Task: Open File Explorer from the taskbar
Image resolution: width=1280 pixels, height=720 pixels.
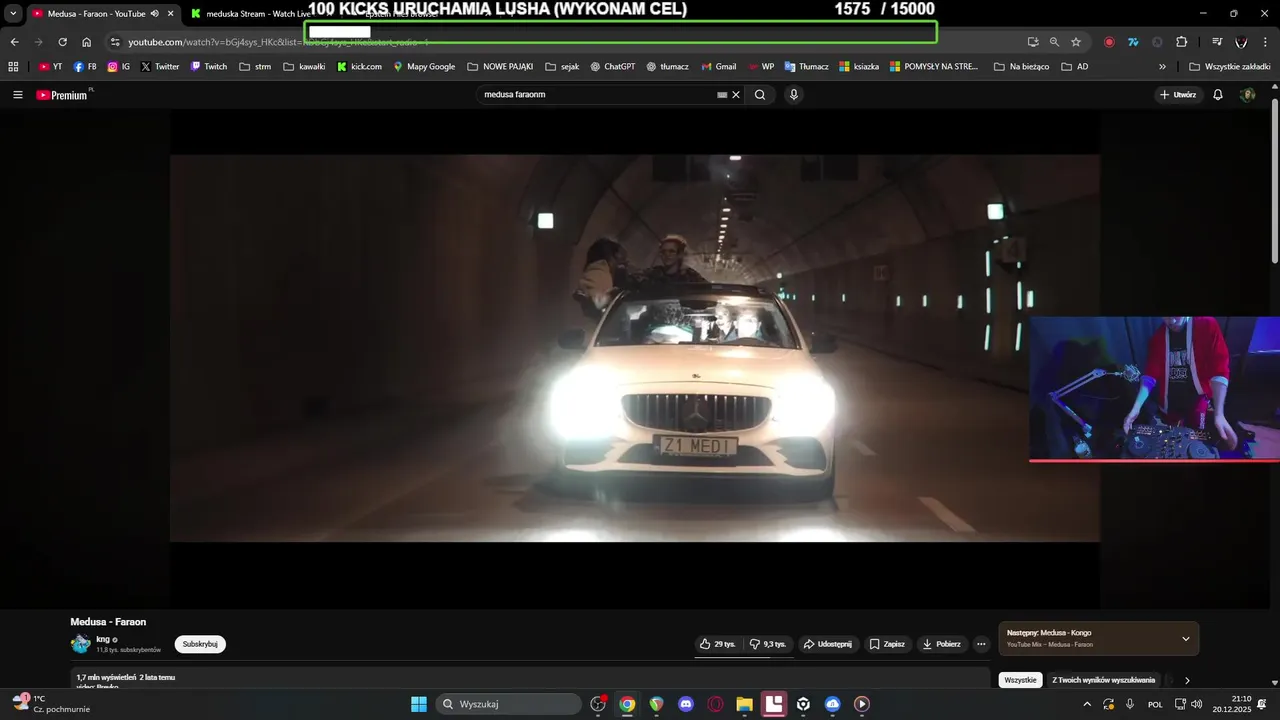Action: [745, 704]
